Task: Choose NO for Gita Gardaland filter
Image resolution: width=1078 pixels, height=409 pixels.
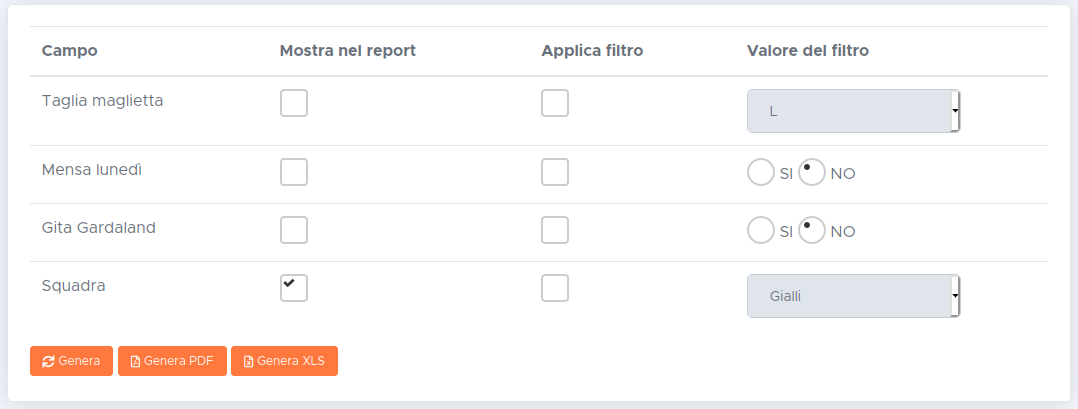Action: 812,231
